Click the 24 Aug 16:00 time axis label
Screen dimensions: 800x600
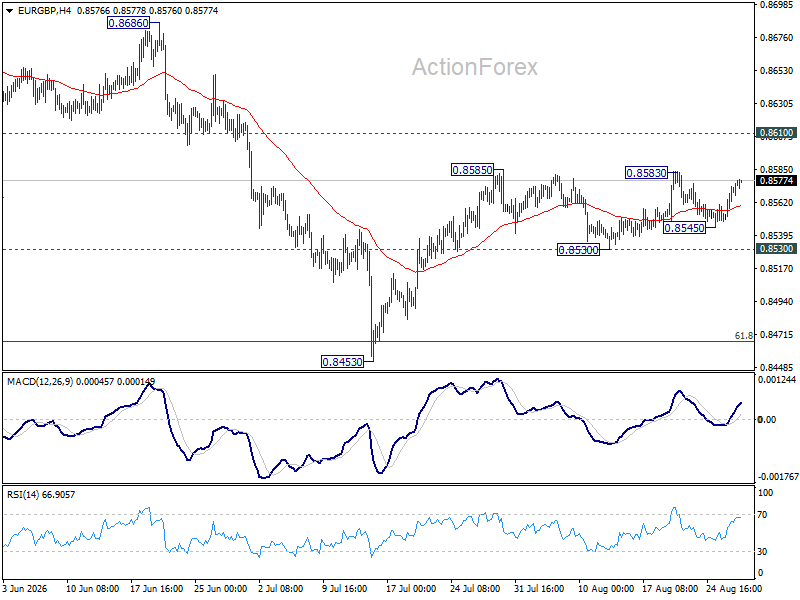pos(734,589)
